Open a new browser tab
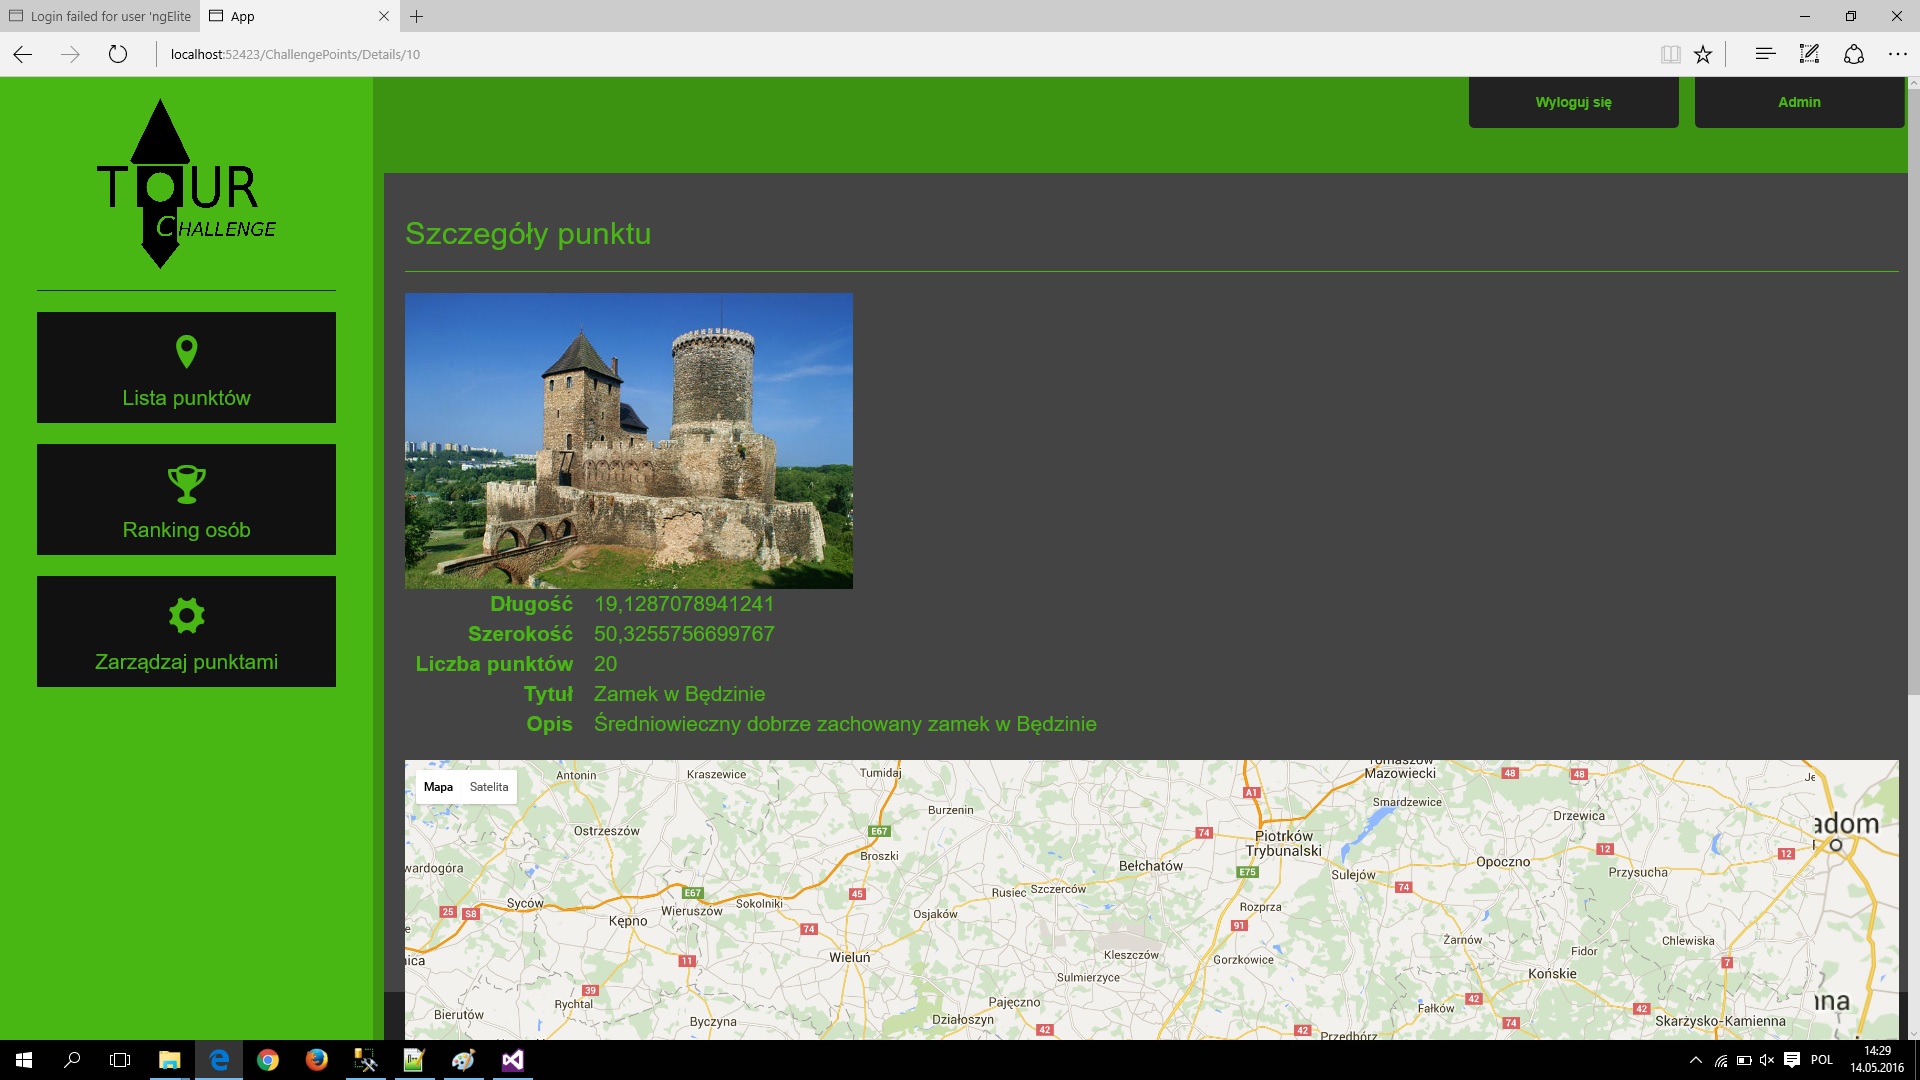 [x=417, y=16]
